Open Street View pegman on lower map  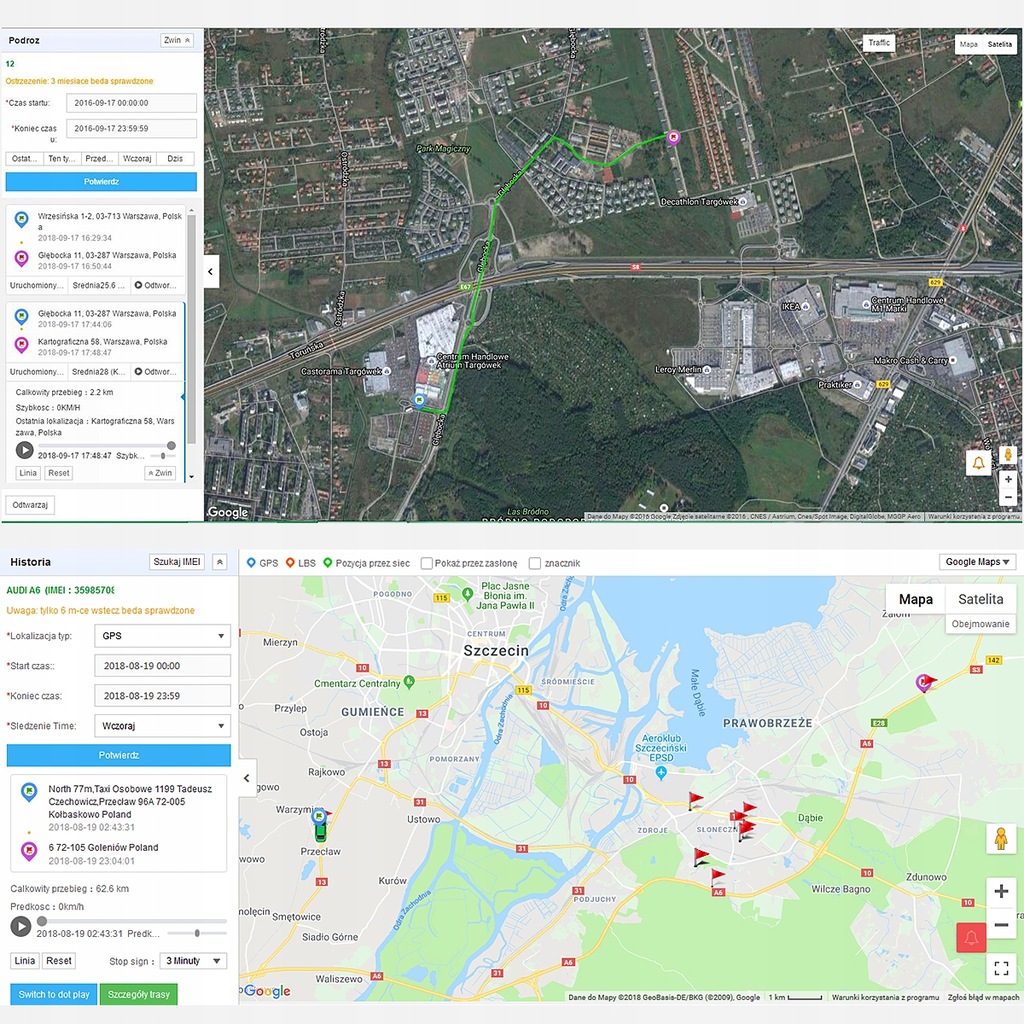click(x=1001, y=839)
